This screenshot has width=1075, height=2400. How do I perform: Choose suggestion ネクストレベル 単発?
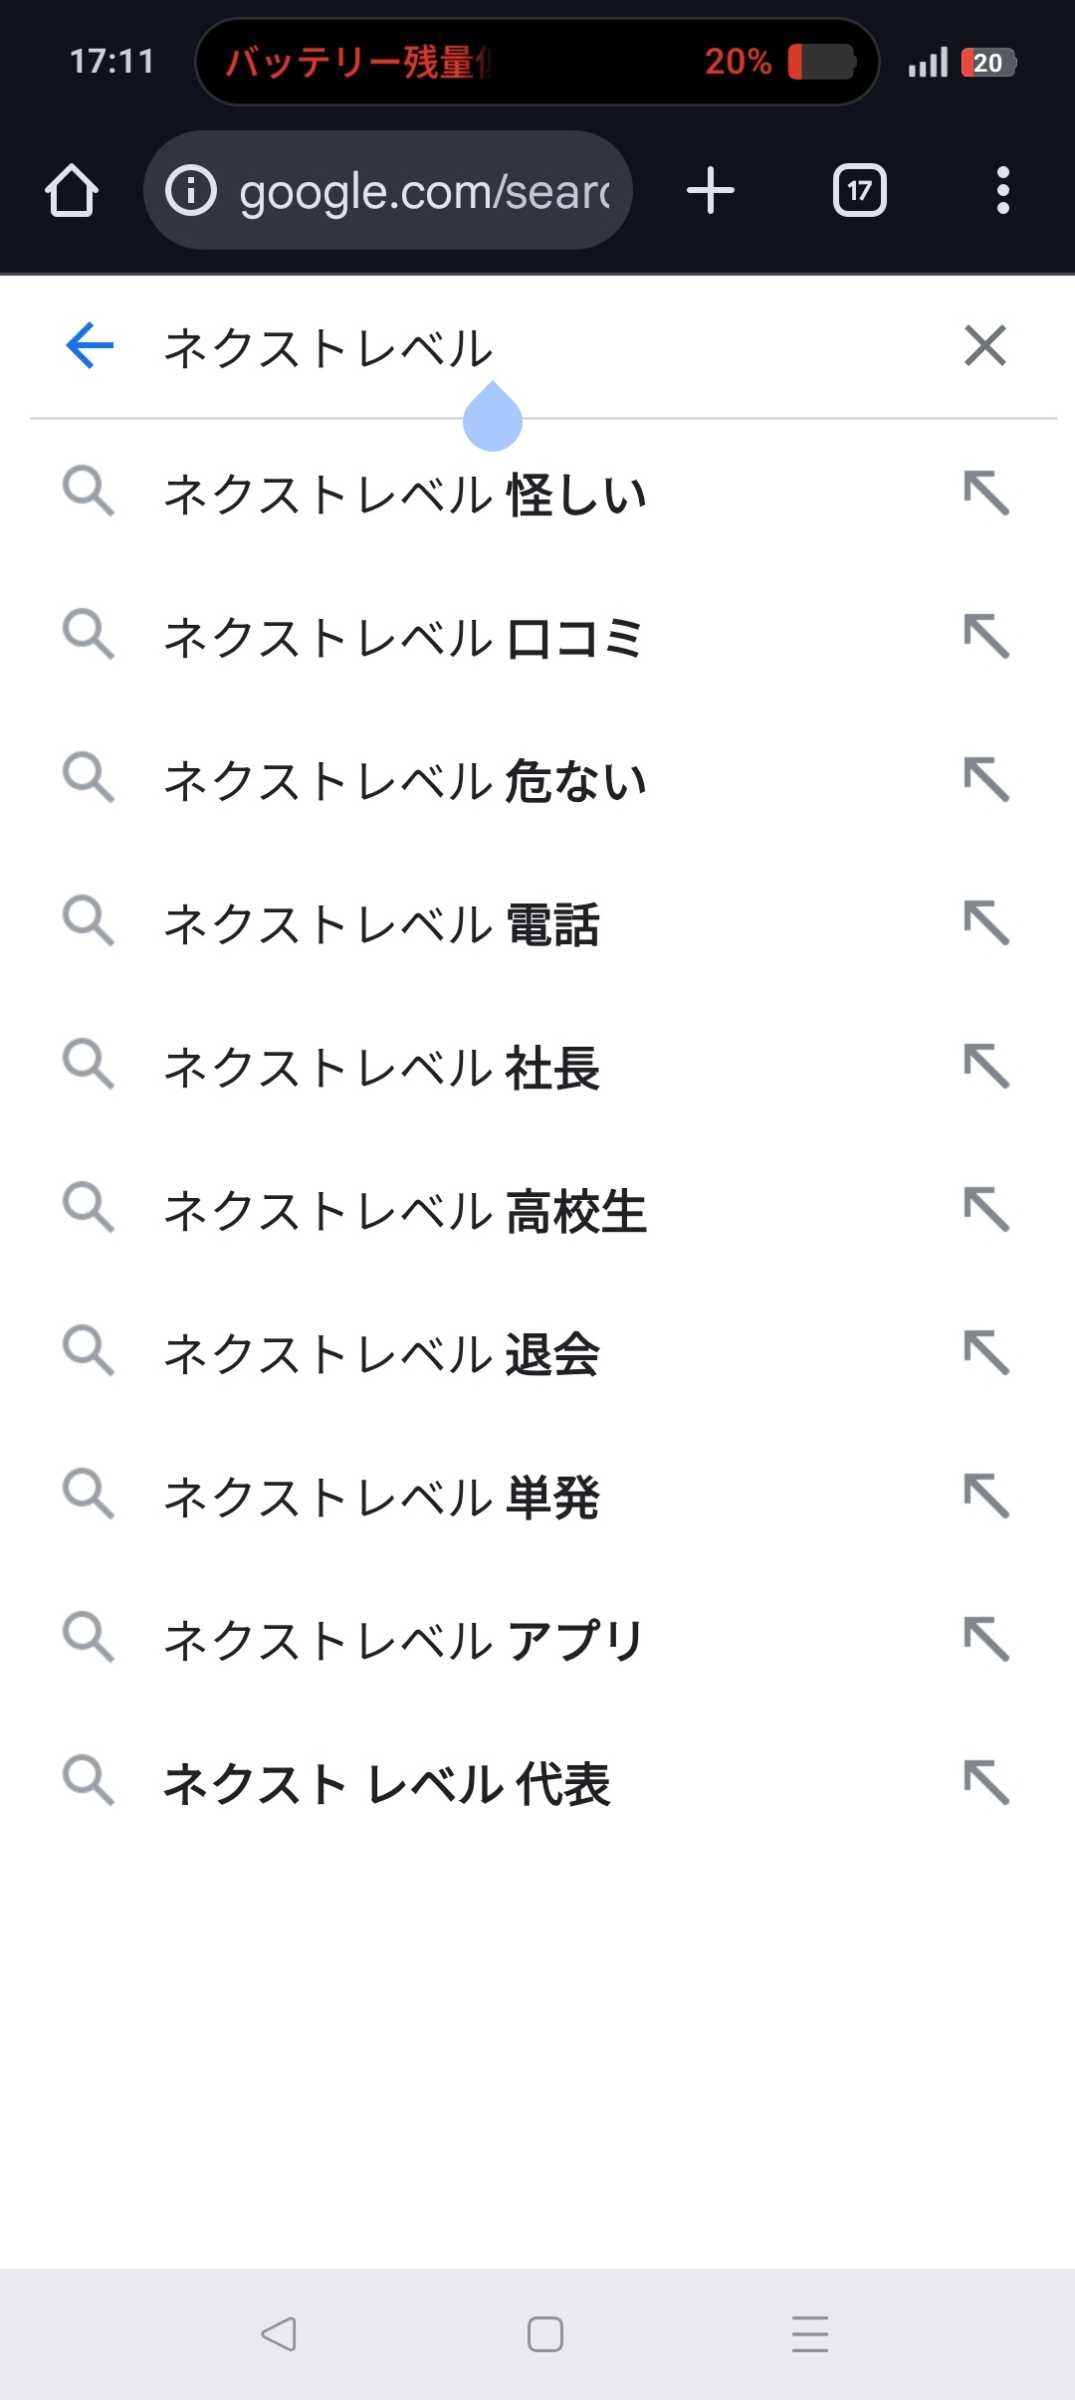point(382,1497)
